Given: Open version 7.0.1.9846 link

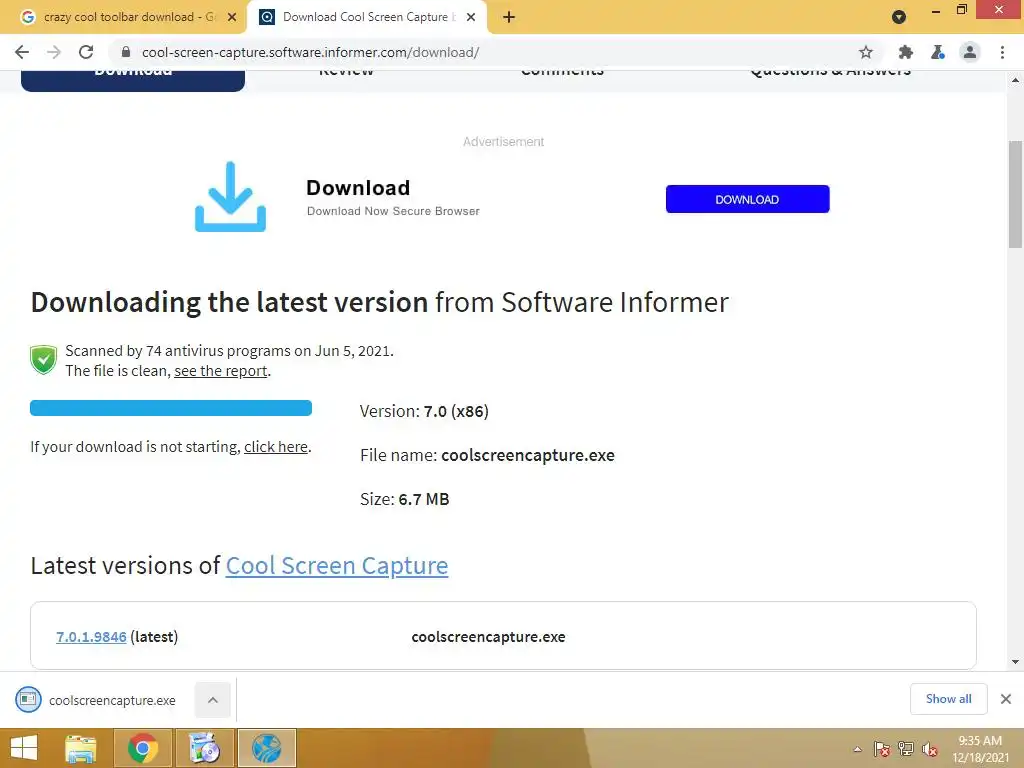Looking at the screenshot, I should point(91,637).
